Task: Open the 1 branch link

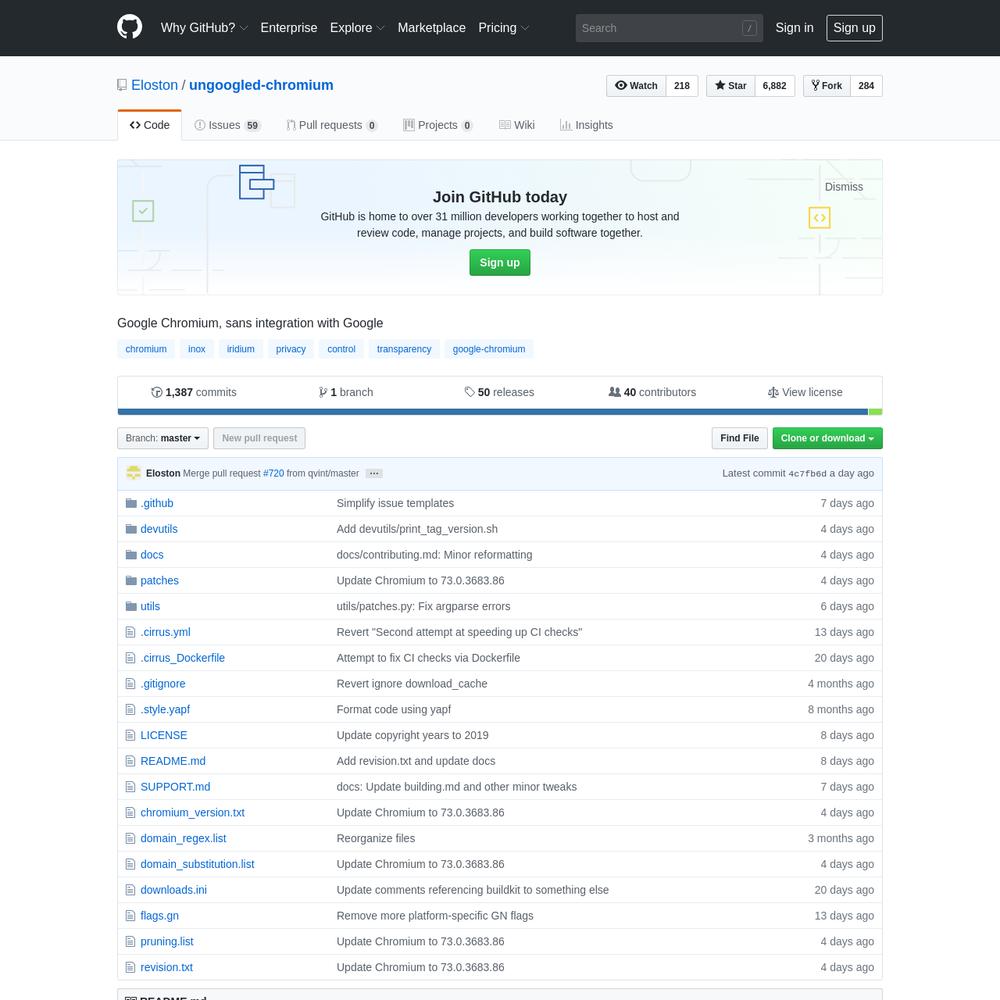Action: click(x=346, y=392)
